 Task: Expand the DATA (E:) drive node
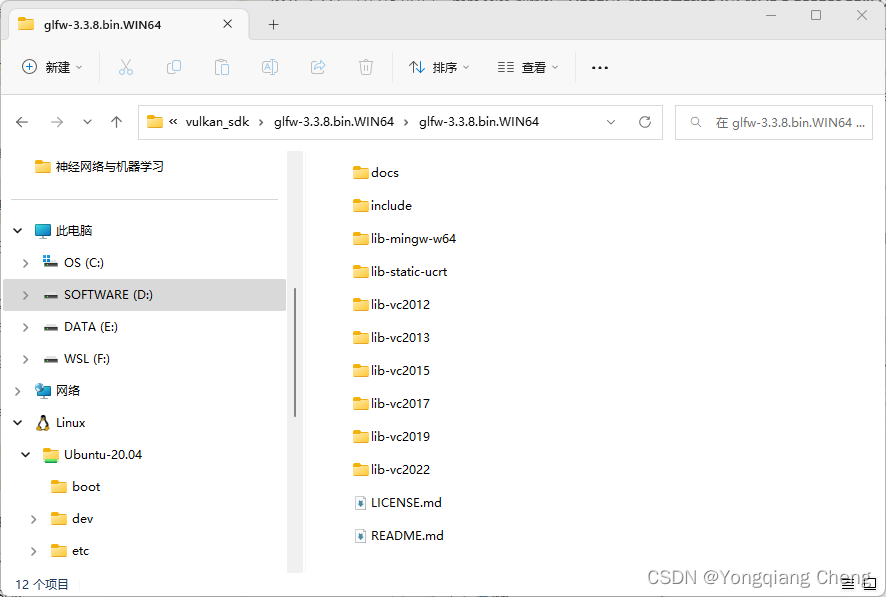[25, 327]
